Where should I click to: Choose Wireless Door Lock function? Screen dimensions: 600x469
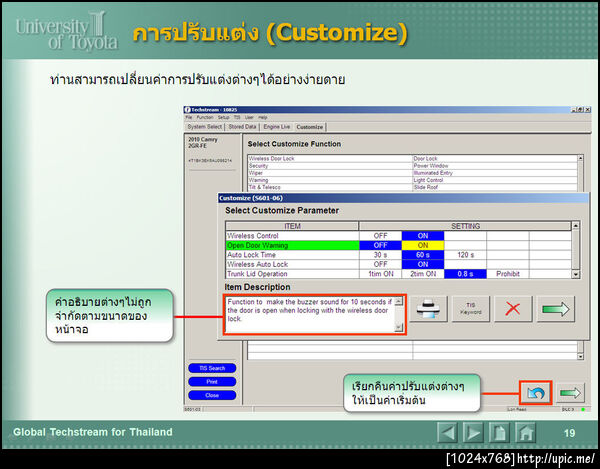[x=330, y=158]
